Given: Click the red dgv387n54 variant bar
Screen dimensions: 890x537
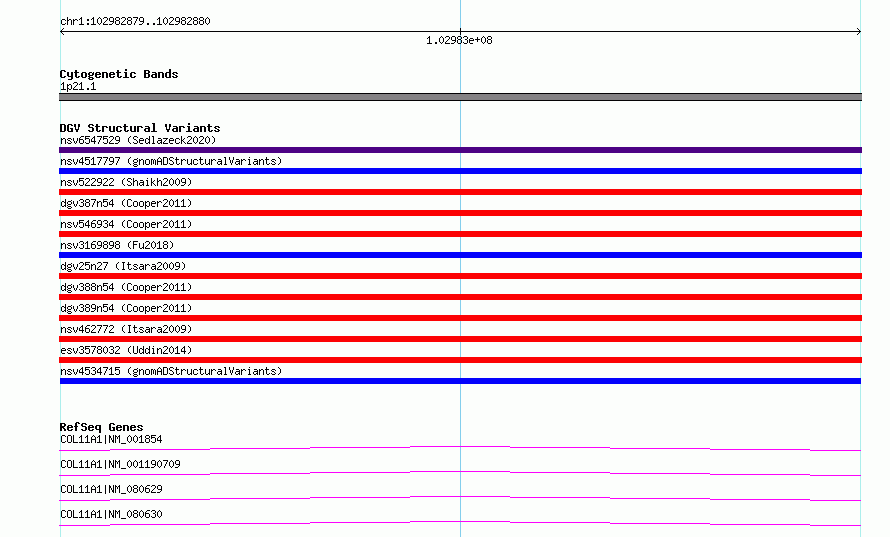Looking at the screenshot, I should (460, 213).
